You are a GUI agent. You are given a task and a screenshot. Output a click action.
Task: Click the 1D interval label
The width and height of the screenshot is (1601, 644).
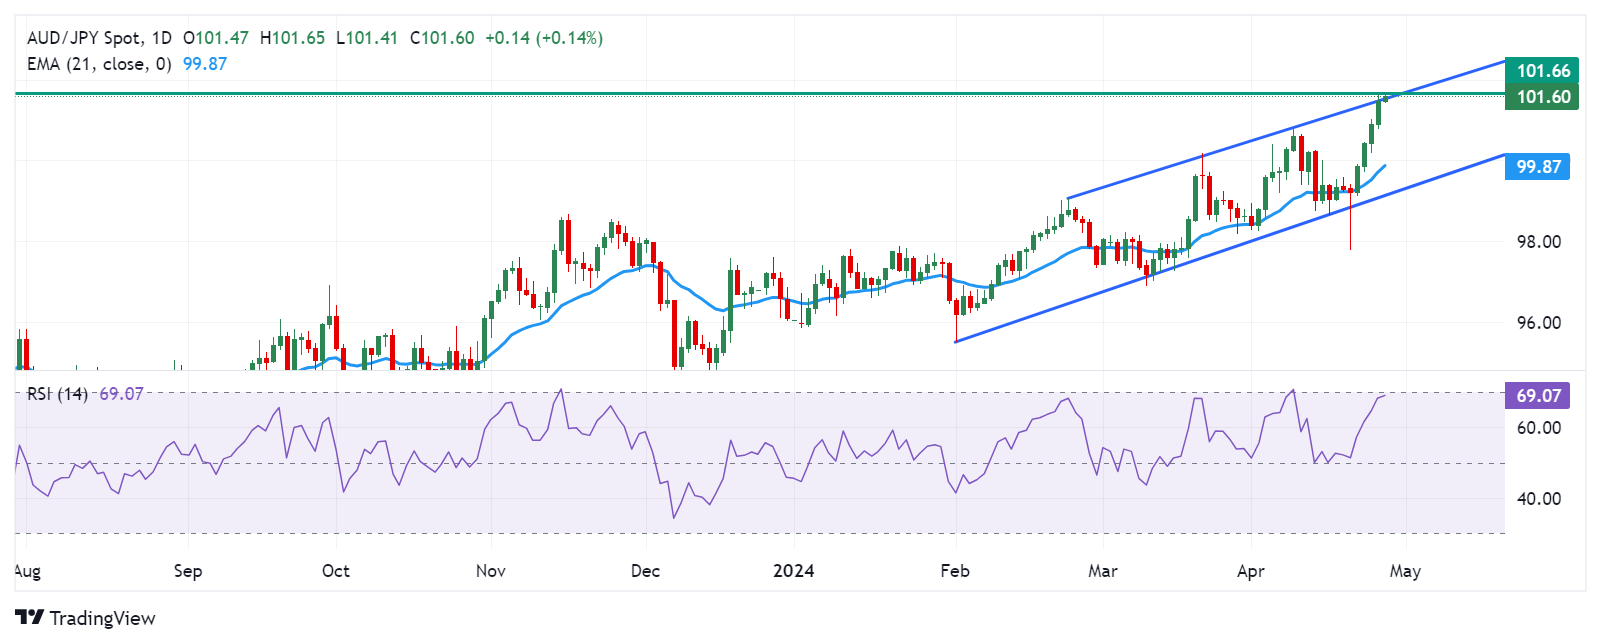pyautogui.click(x=161, y=38)
